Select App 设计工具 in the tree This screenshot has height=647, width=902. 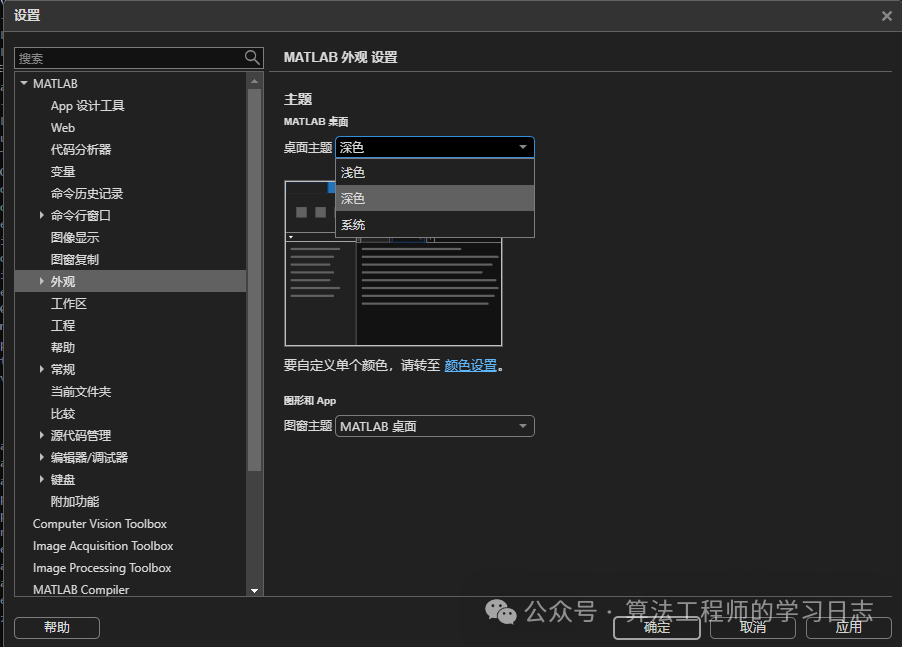pos(87,106)
